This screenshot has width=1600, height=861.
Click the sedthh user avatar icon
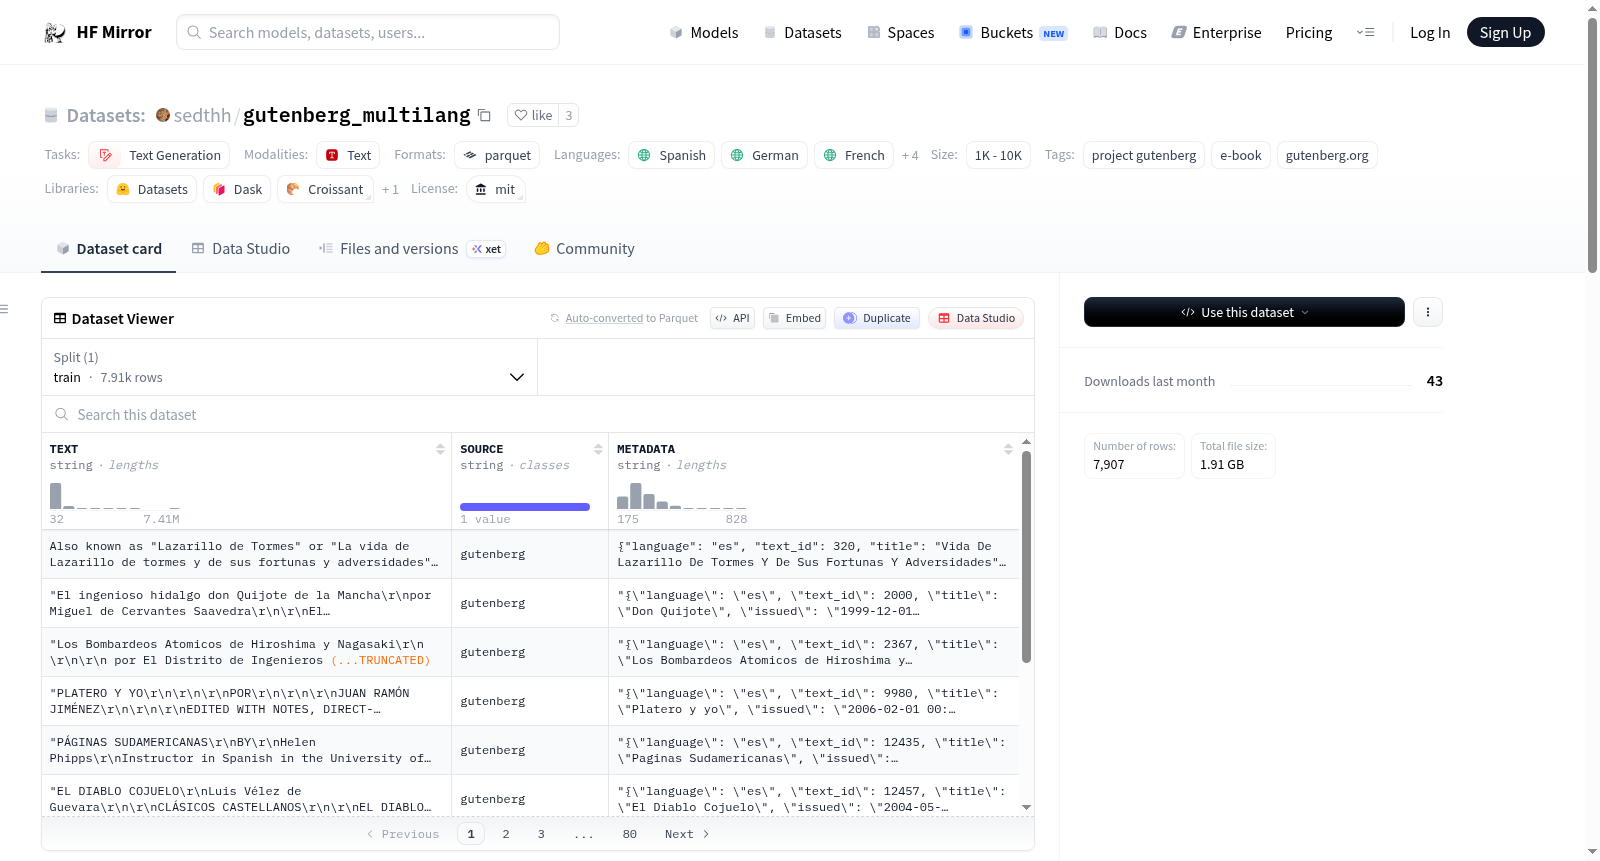click(163, 115)
